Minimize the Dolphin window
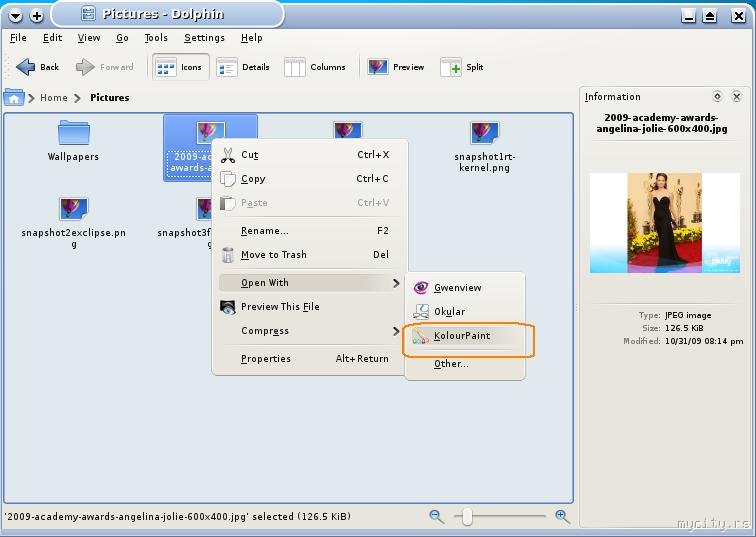Screen dimensions: 756x537 (x=688, y=16)
